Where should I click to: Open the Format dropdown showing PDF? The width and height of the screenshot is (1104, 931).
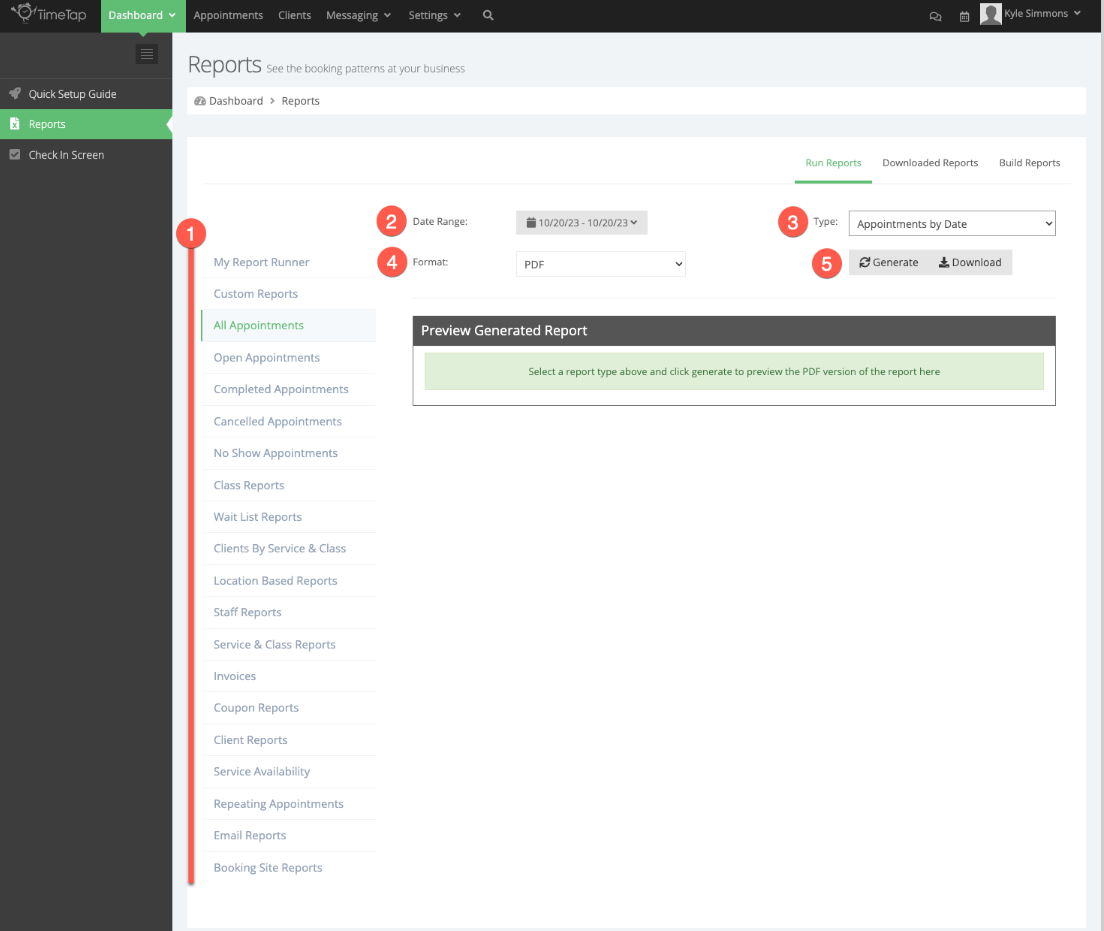600,263
